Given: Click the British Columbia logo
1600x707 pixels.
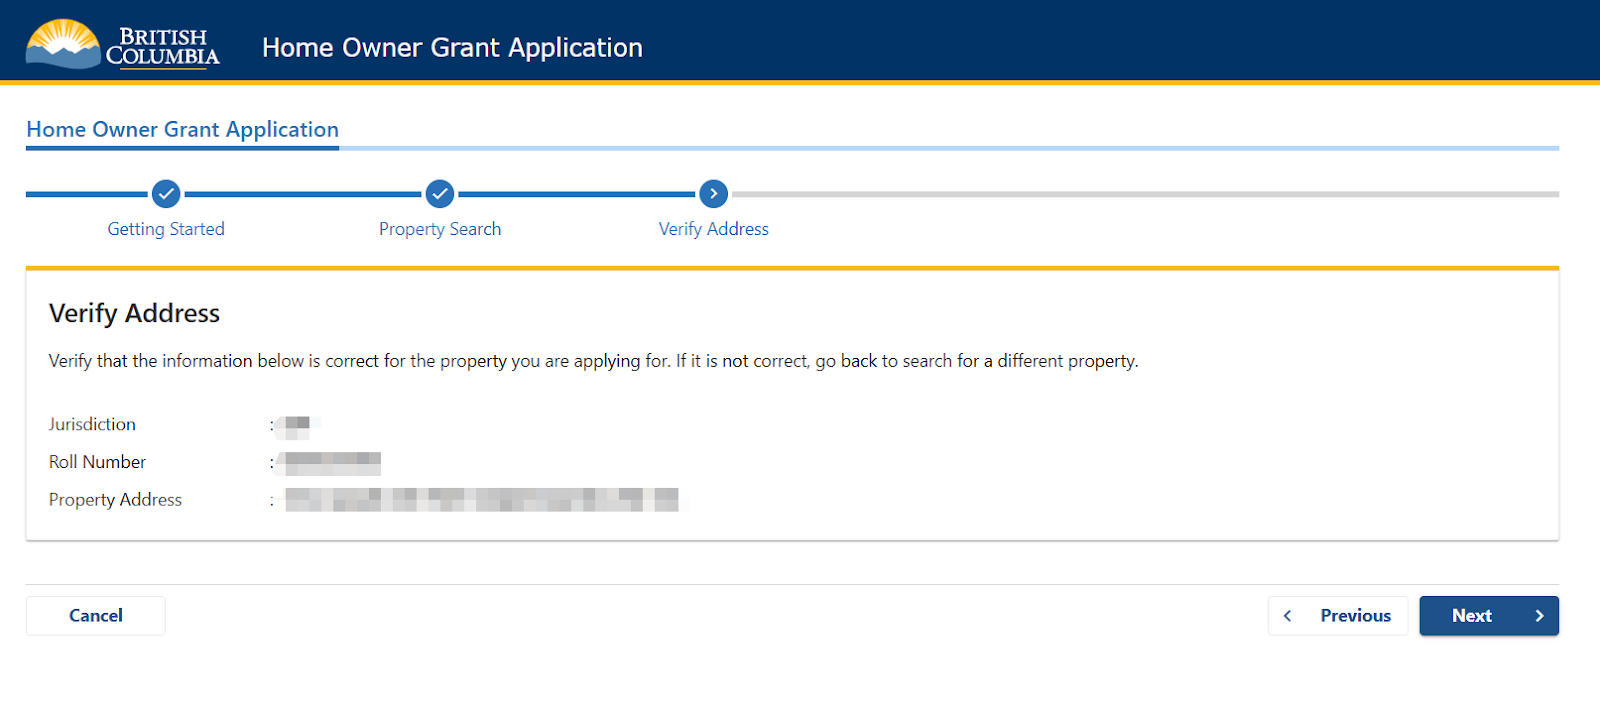Looking at the screenshot, I should (122, 45).
